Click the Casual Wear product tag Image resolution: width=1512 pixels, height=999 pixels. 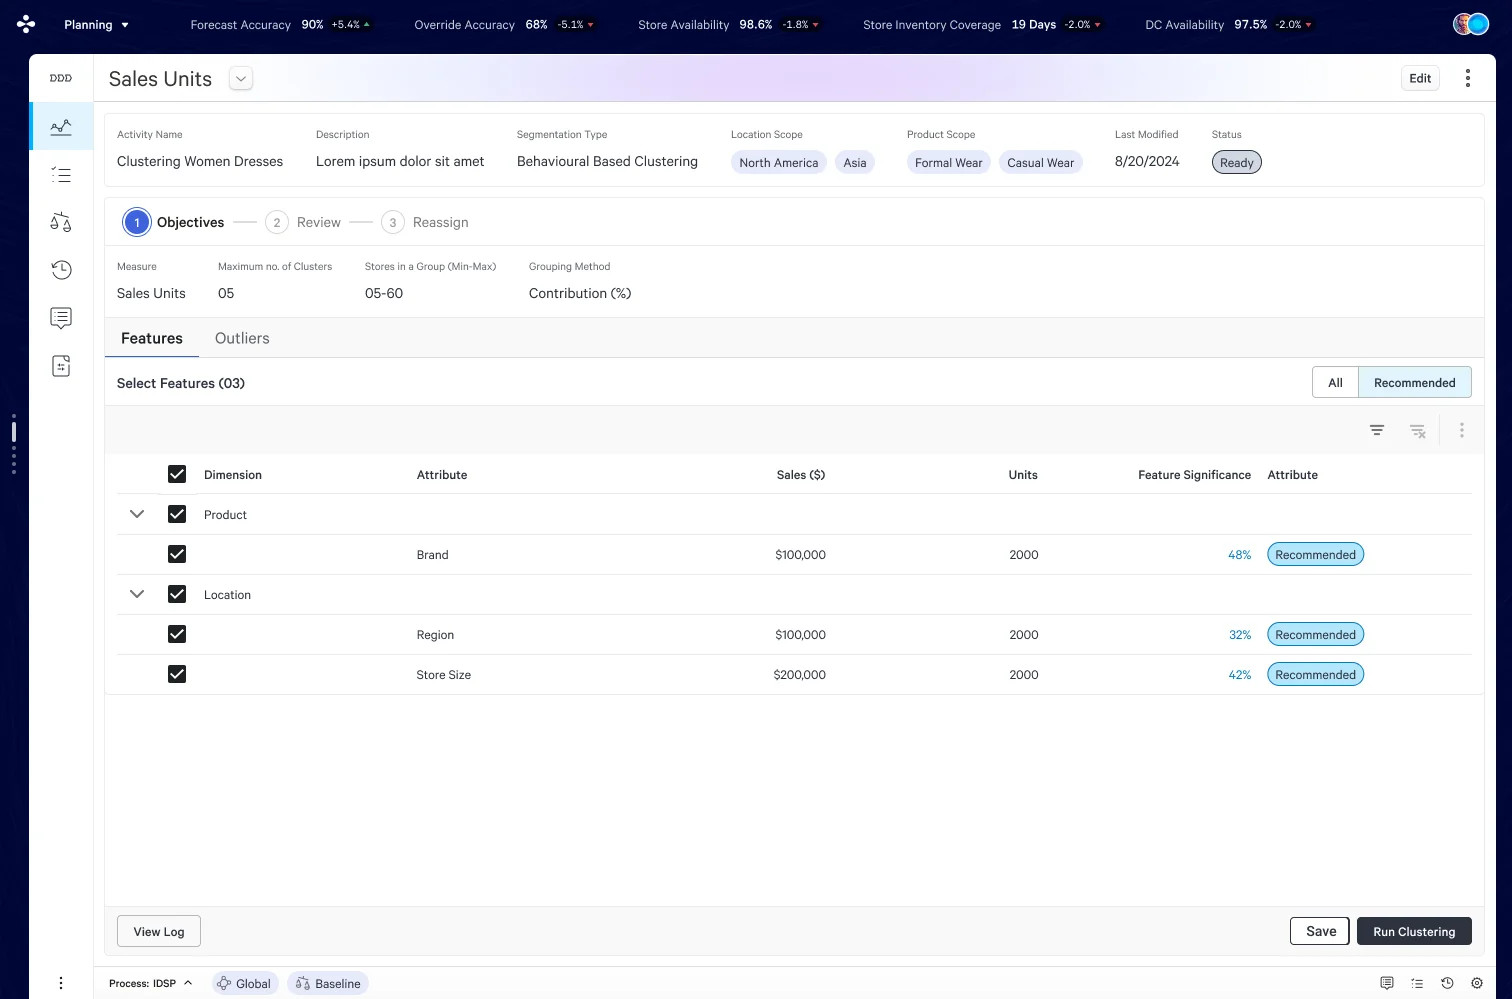pyautogui.click(x=1041, y=162)
